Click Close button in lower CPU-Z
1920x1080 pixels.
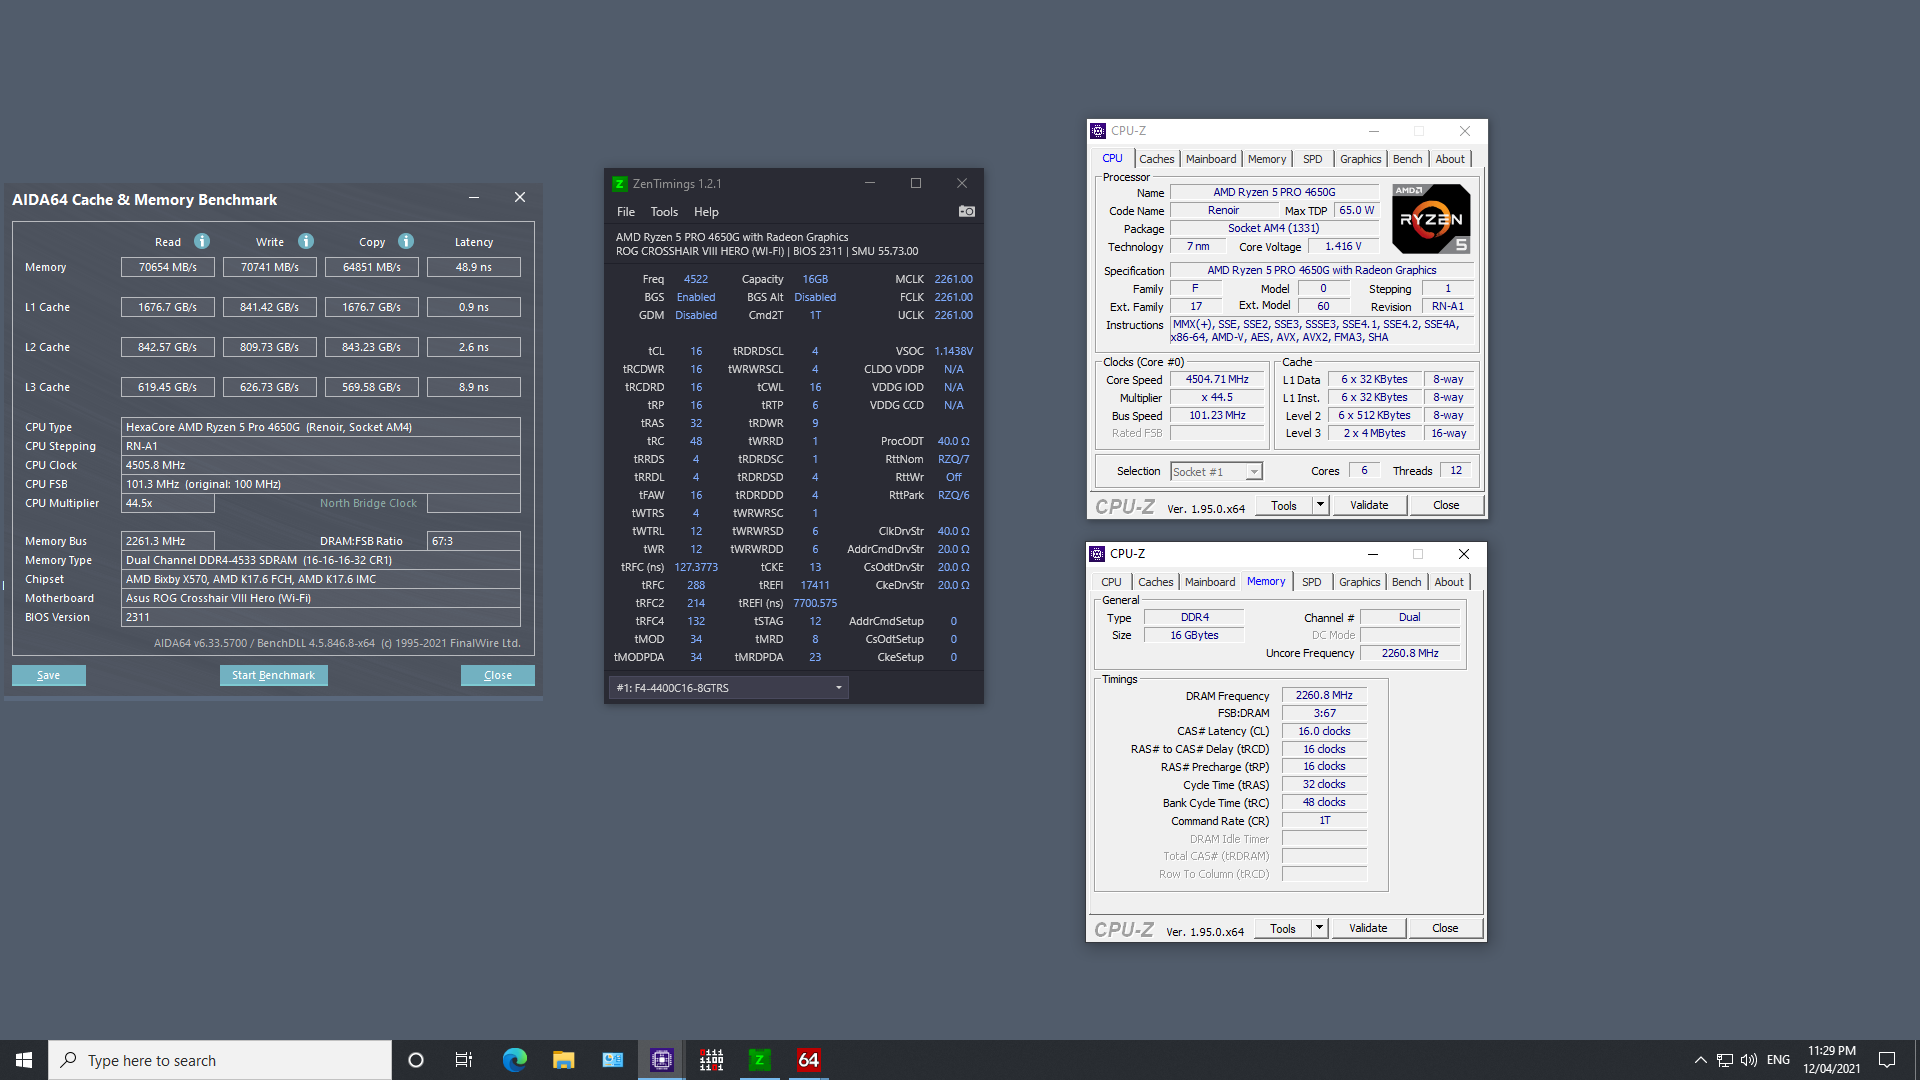1445,928
